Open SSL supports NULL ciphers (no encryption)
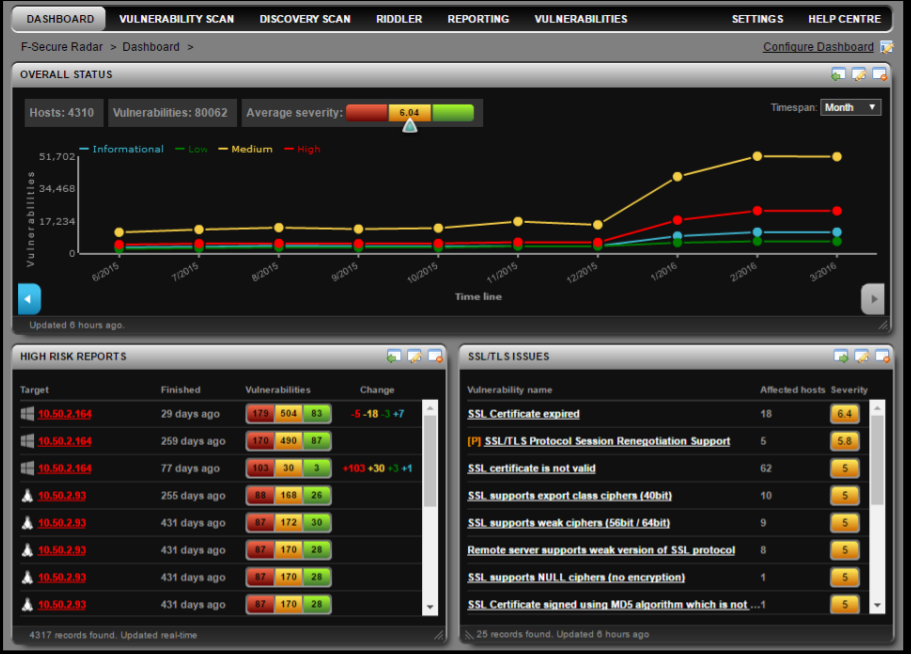 [576, 578]
